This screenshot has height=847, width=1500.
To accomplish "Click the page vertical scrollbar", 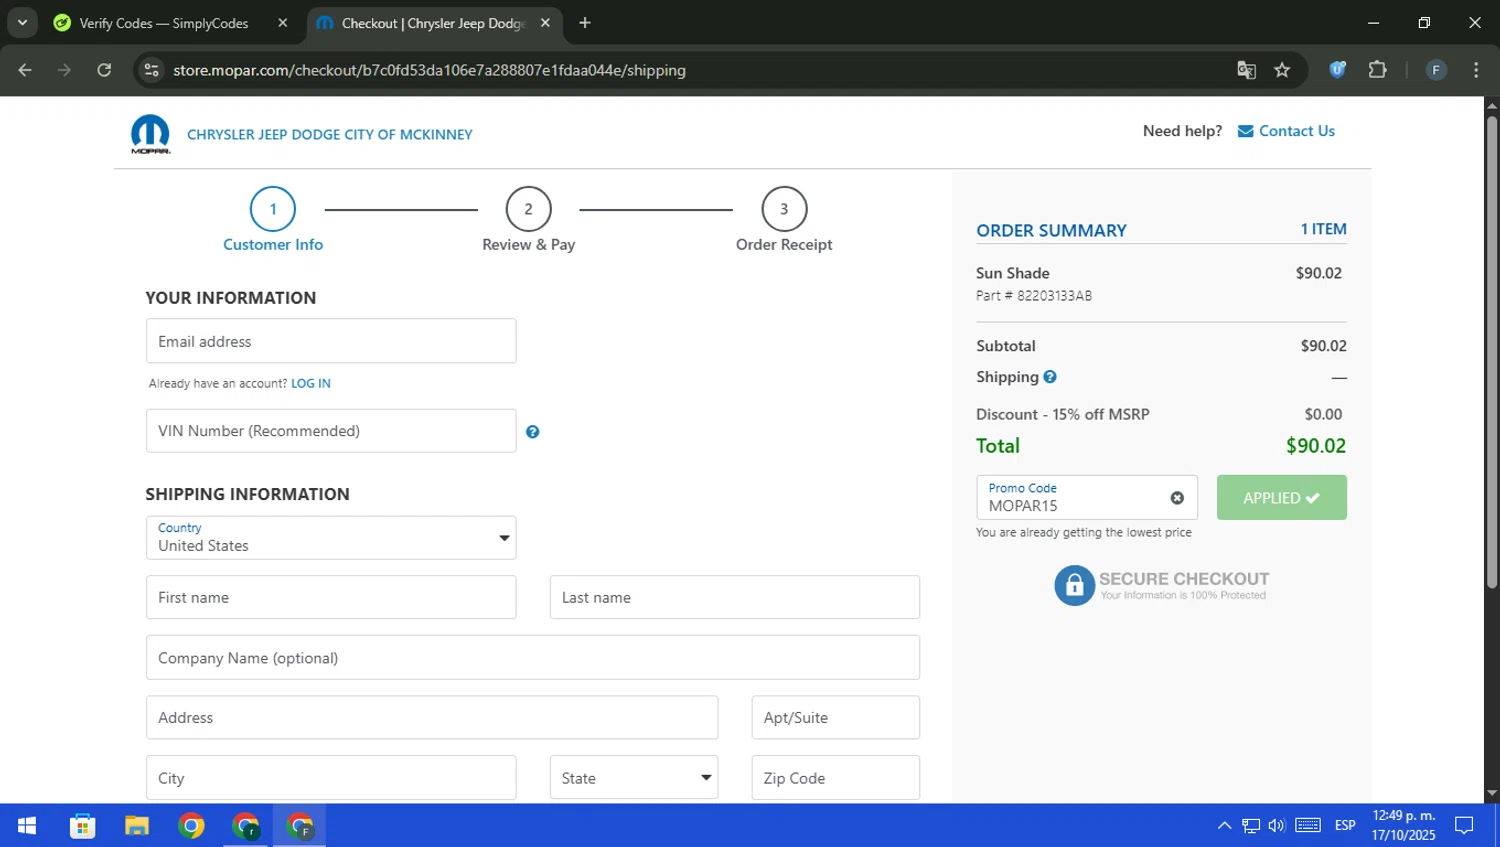I will pos(1491,350).
